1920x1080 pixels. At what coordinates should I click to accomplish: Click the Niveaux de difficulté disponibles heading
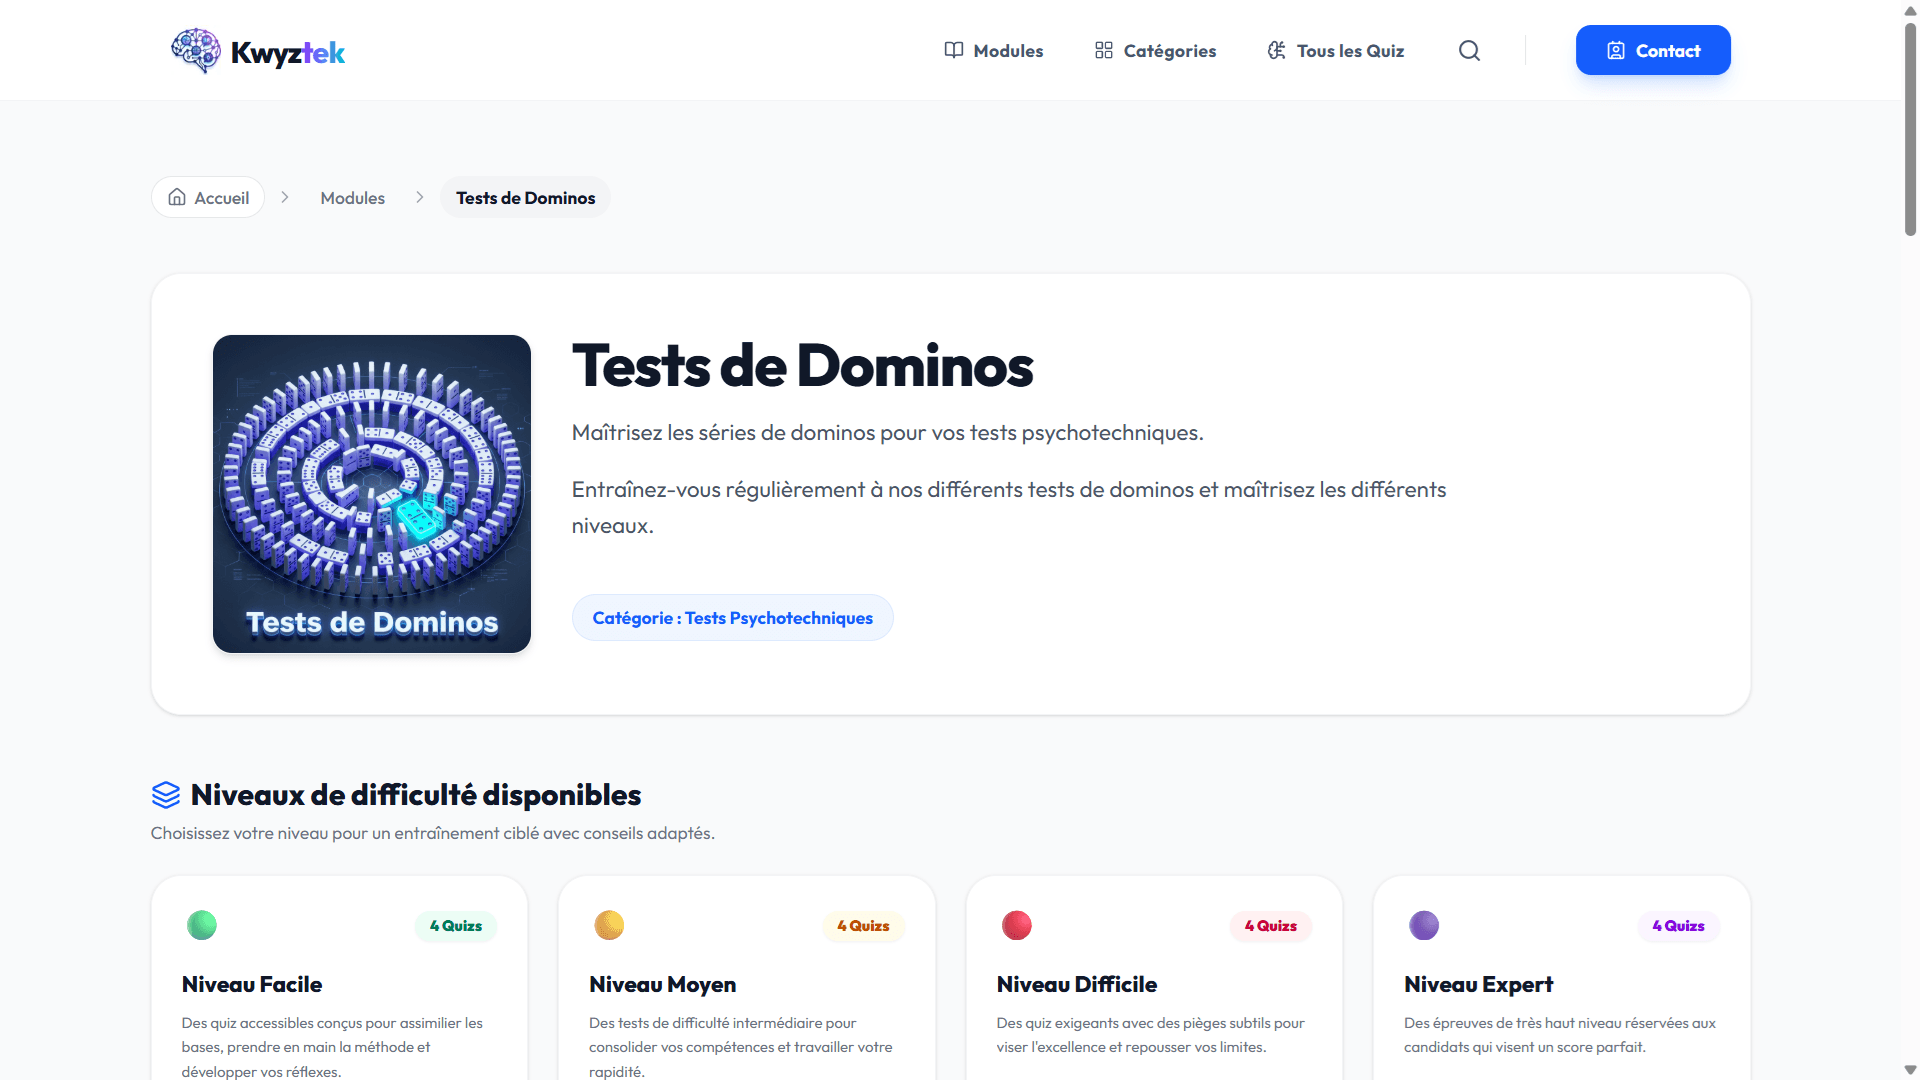coord(416,795)
